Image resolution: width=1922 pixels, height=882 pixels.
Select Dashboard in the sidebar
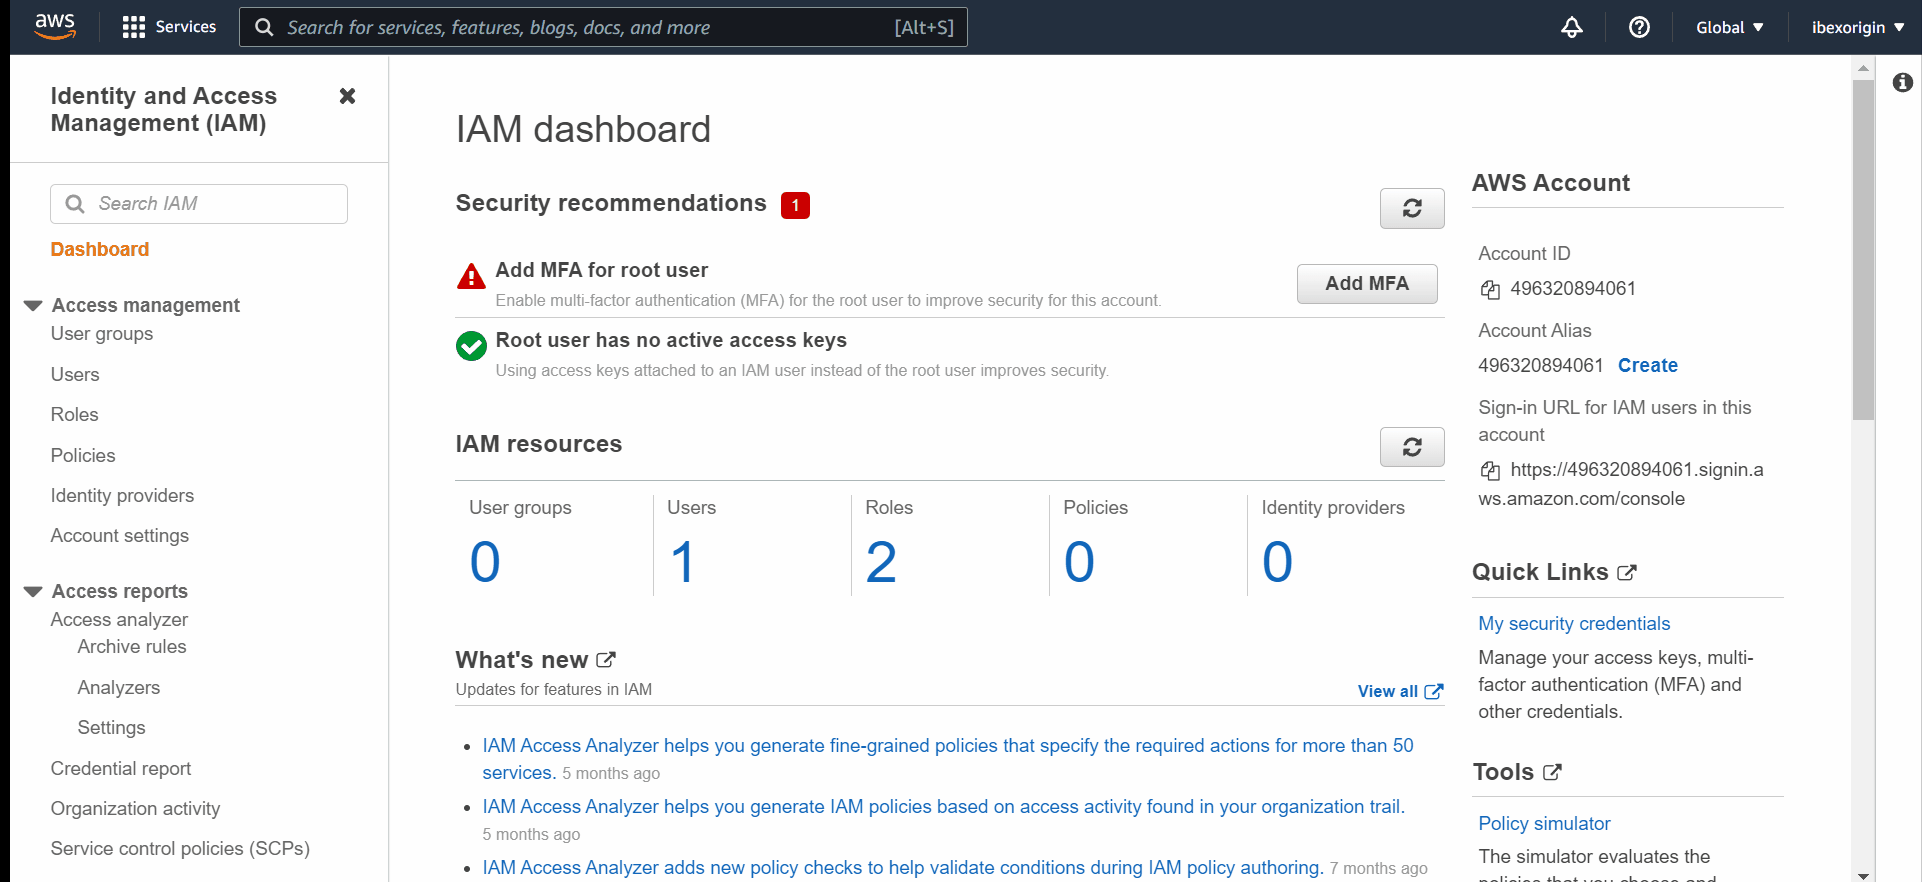pyautogui.click(x=100, y=249)
